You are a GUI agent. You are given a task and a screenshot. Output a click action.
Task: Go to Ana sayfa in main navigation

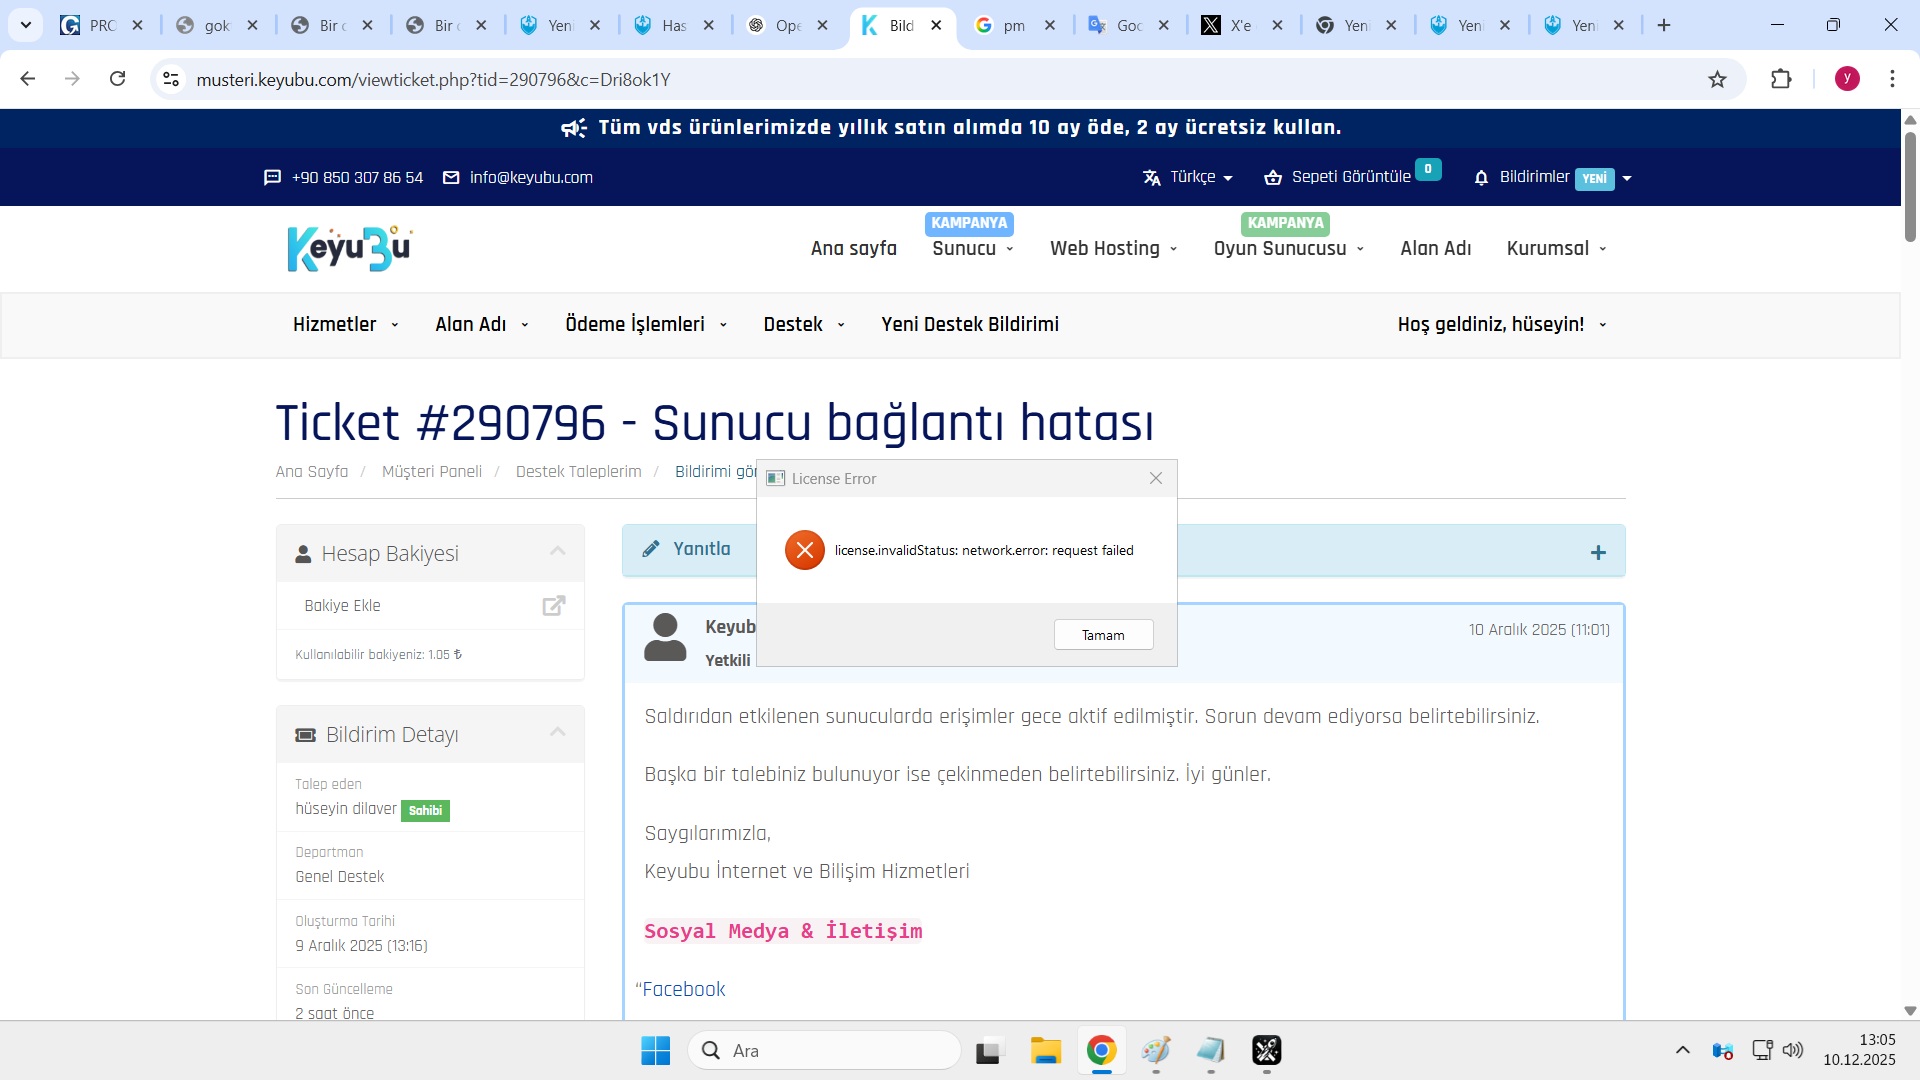tap(854, 248)
